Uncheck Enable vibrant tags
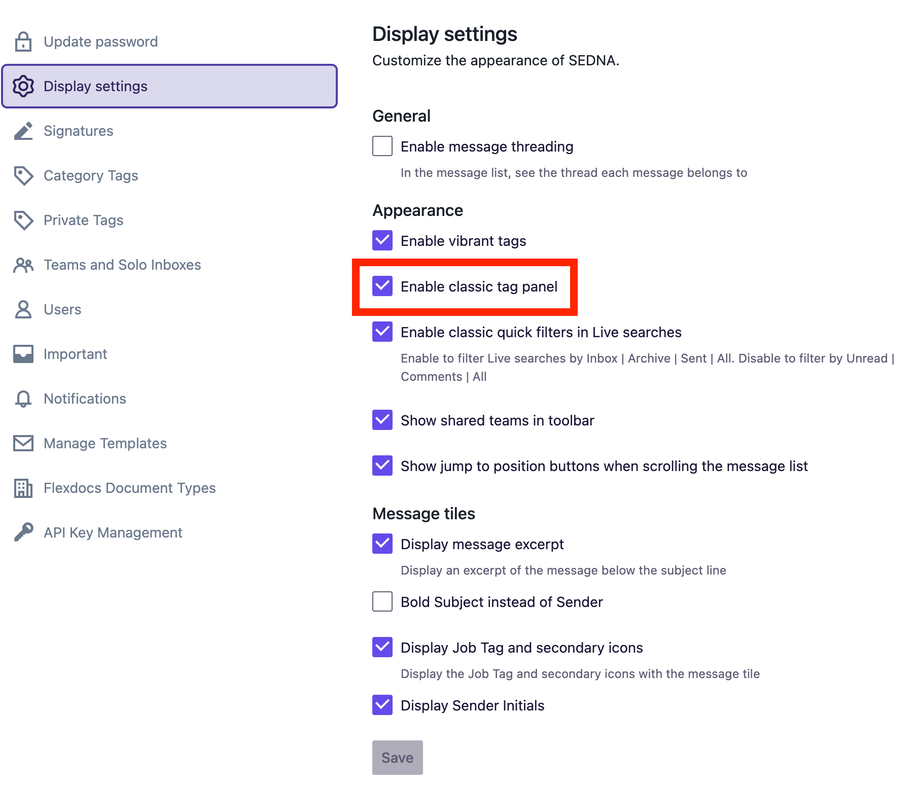 pos(383,240)
